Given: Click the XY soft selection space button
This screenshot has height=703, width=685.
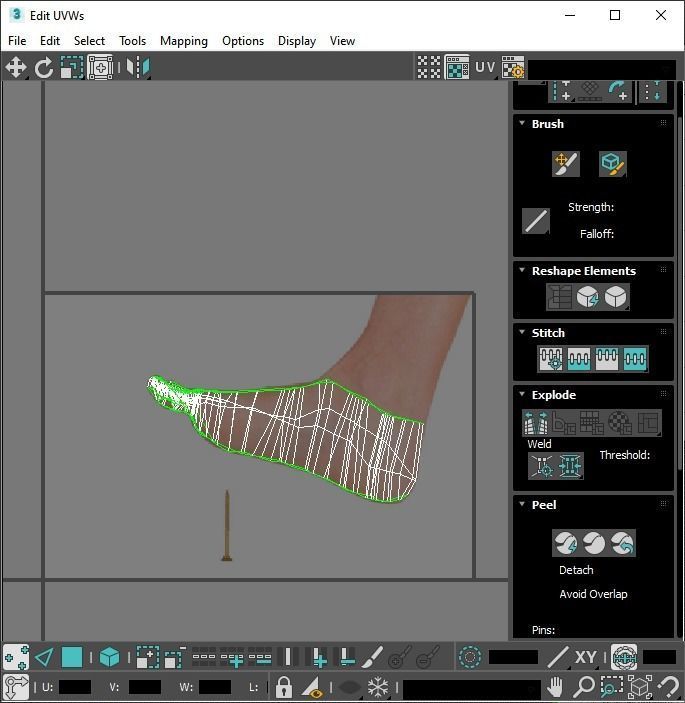Looking at the screenshot, I should [585, 658].
